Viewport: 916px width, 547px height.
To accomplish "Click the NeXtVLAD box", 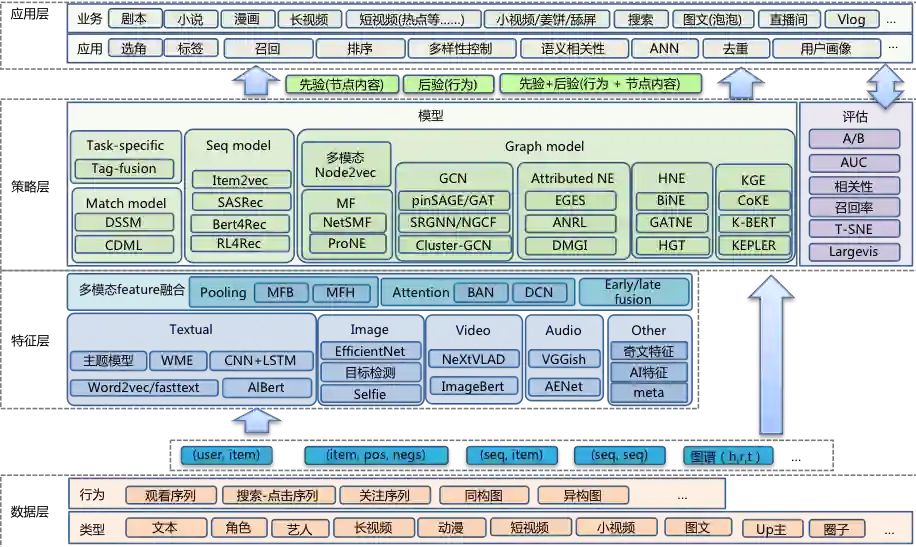I will tap(474, 359).
